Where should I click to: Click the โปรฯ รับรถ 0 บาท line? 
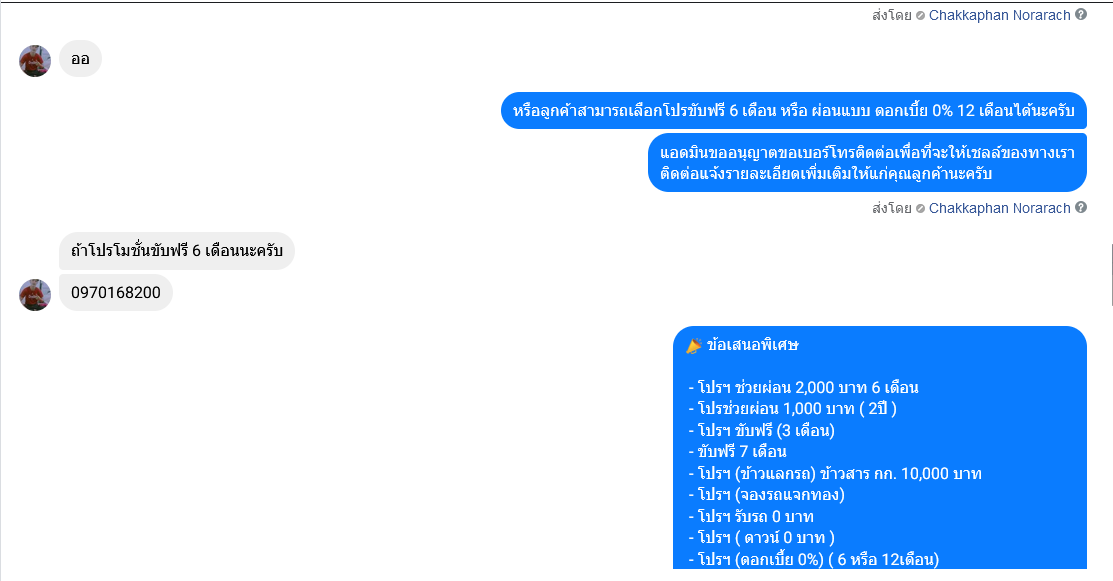[751, 516]
